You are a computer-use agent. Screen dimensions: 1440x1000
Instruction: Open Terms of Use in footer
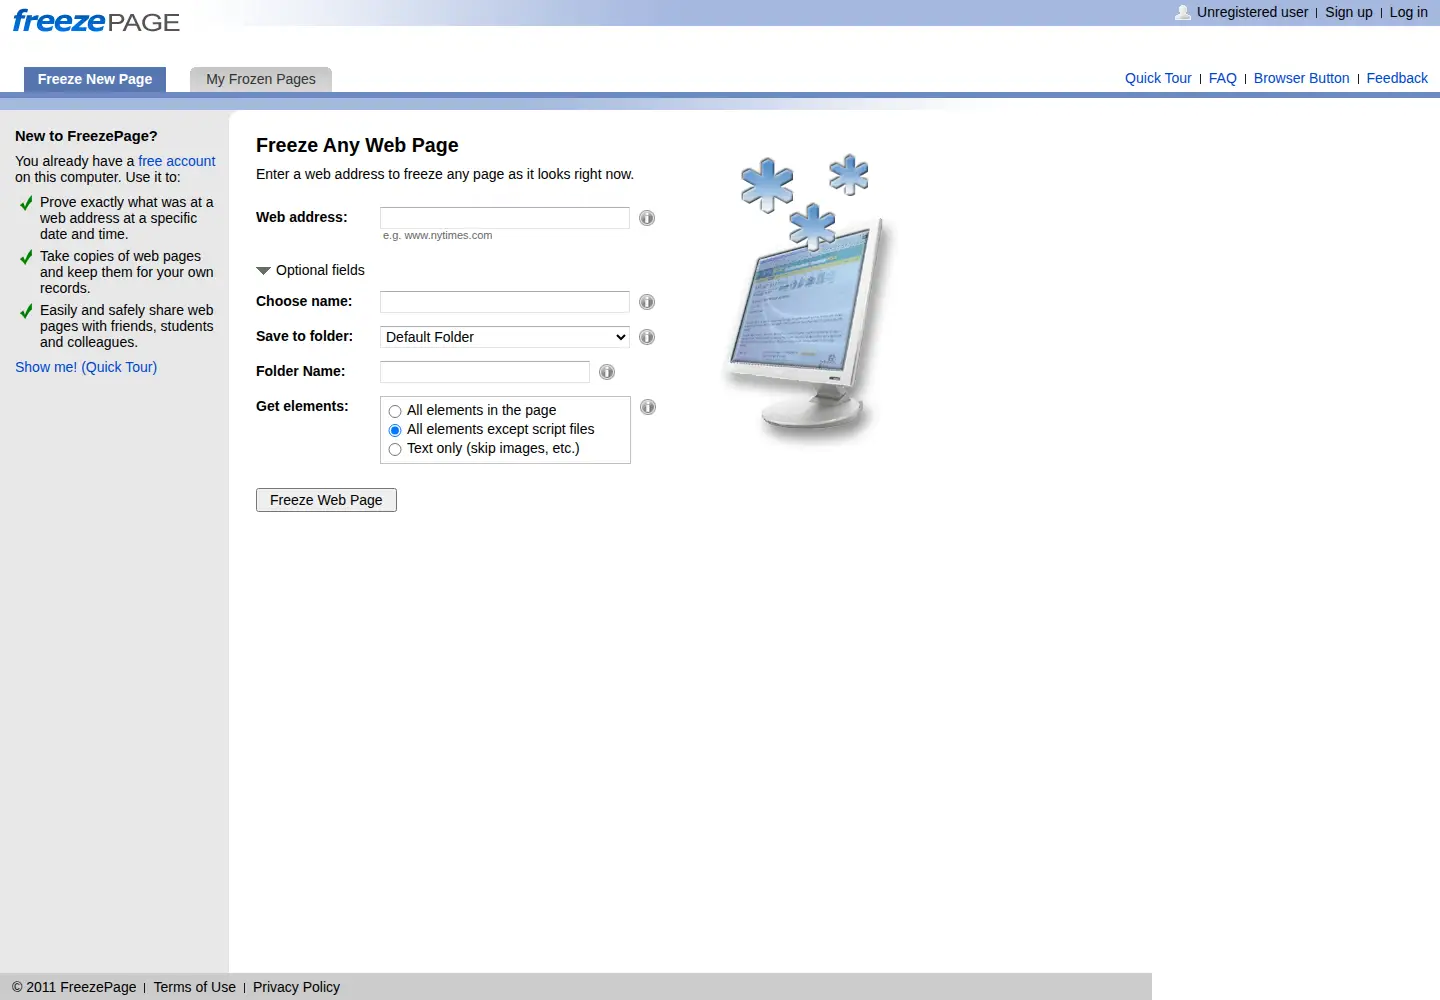point(195,987)
